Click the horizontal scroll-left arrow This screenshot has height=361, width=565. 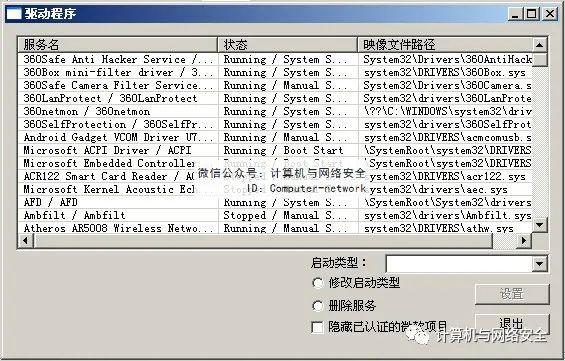click(x=25, y=240)
